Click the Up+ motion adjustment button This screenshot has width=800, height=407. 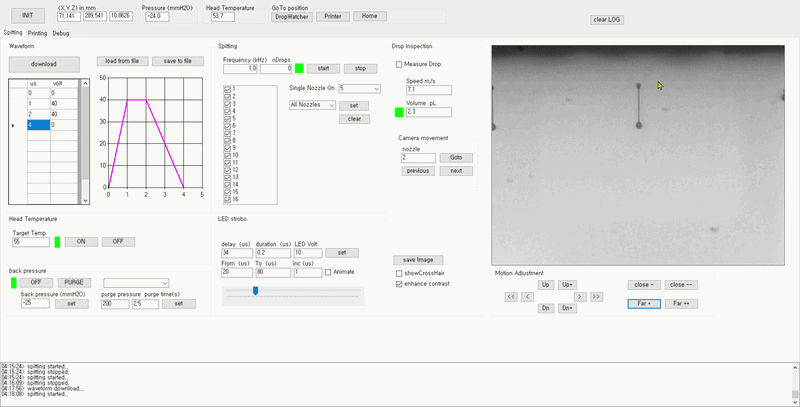(568, 285)
